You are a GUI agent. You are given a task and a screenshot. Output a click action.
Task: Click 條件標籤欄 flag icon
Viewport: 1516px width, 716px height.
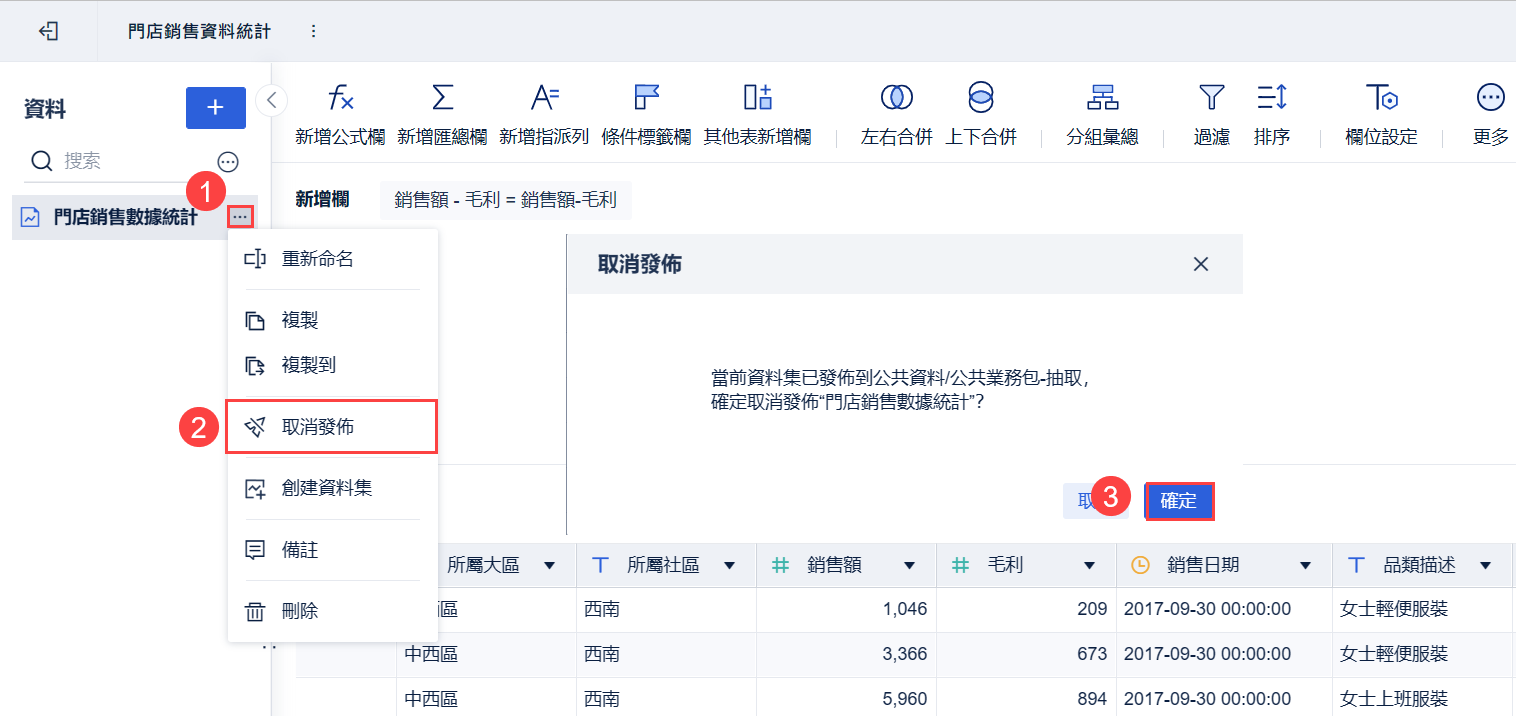646,97
